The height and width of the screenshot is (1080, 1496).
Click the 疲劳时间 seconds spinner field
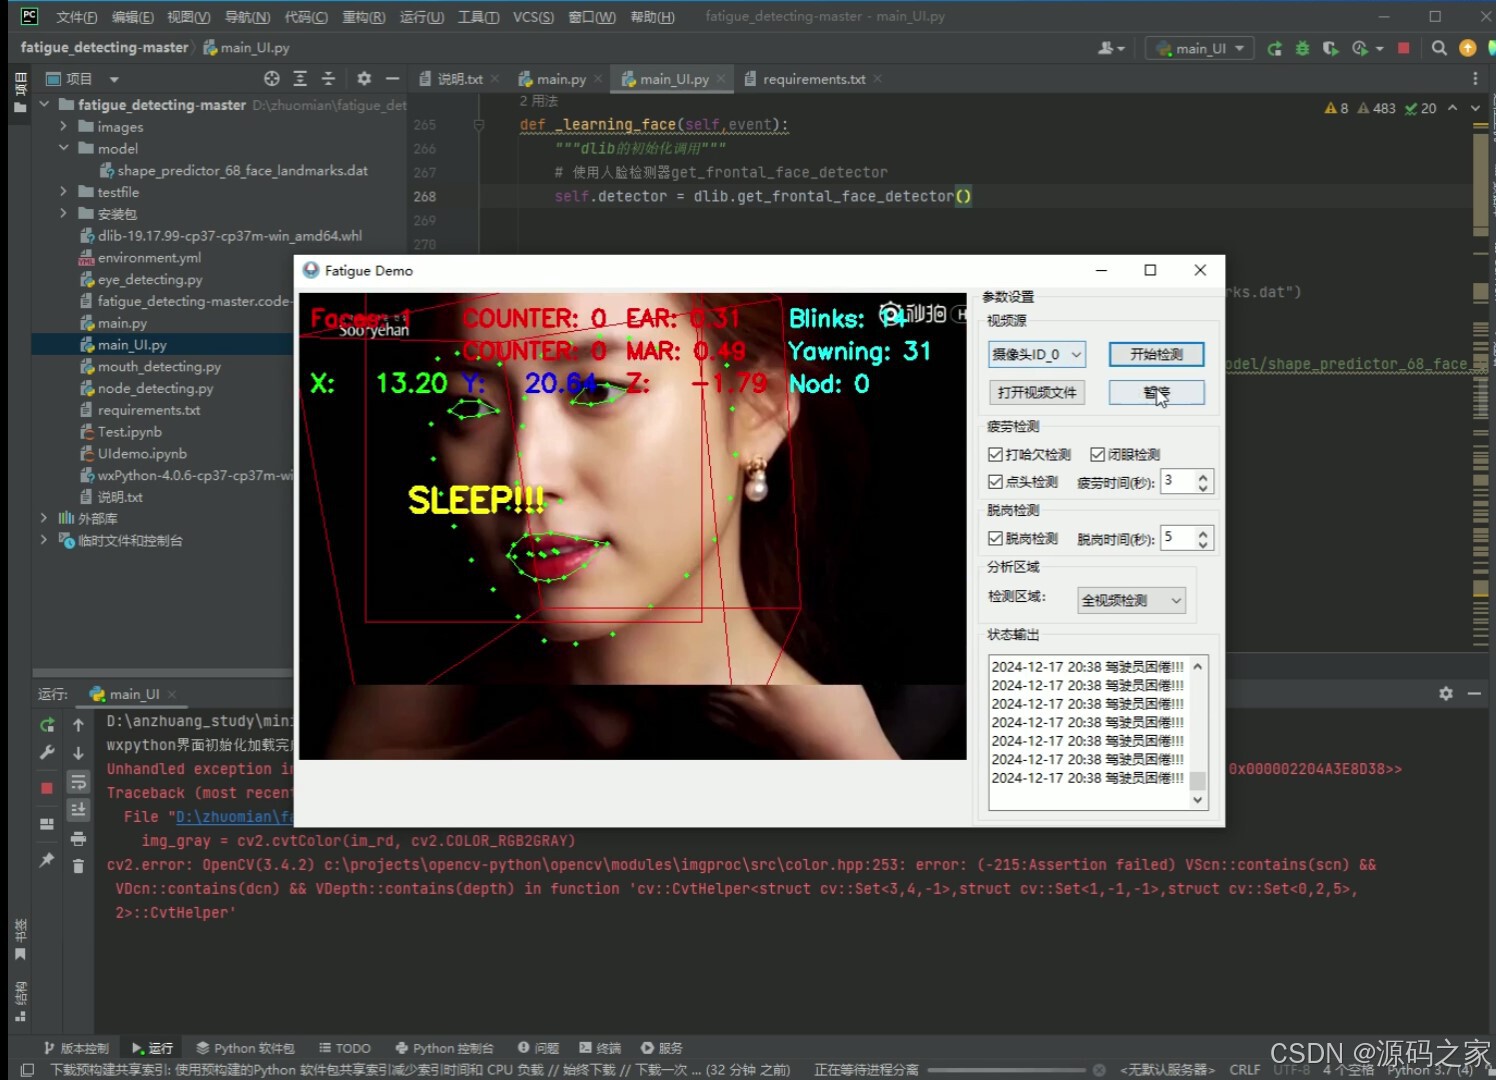(x=1187, y=482)
